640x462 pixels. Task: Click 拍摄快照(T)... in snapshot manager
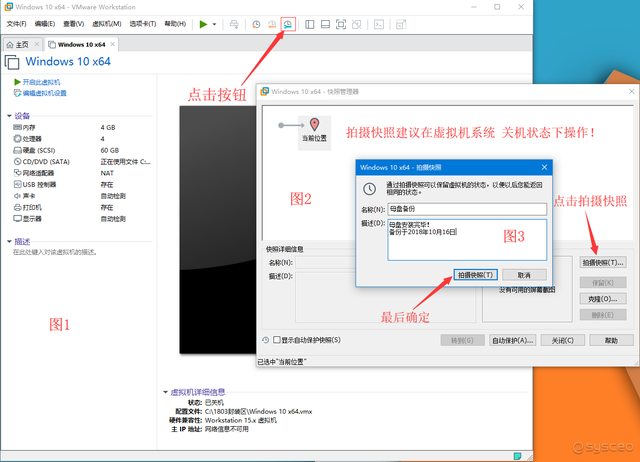(603, 262)
